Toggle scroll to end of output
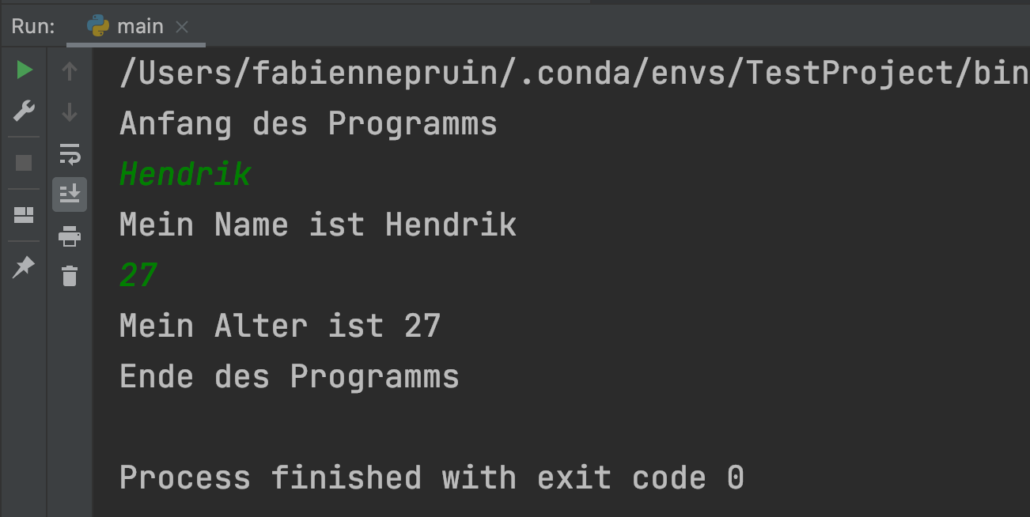 tap(69, 194)
